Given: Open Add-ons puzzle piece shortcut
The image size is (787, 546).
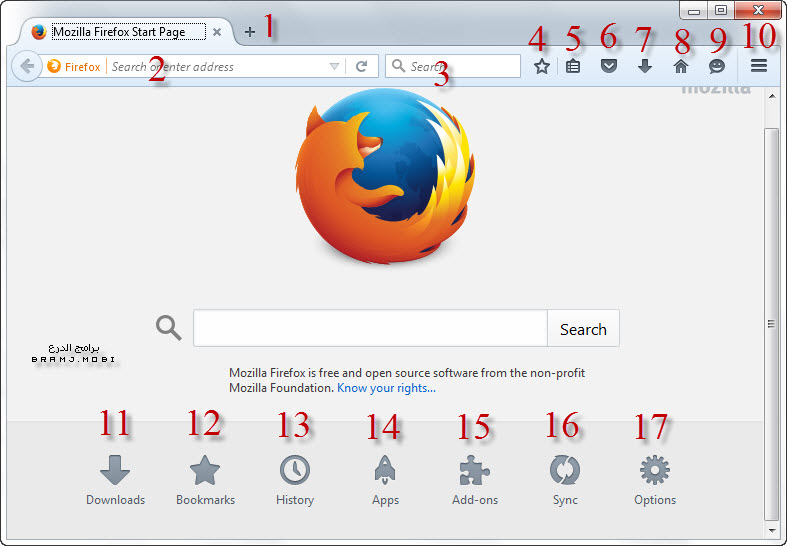Looking at the screenshot, I should [475, 480].
